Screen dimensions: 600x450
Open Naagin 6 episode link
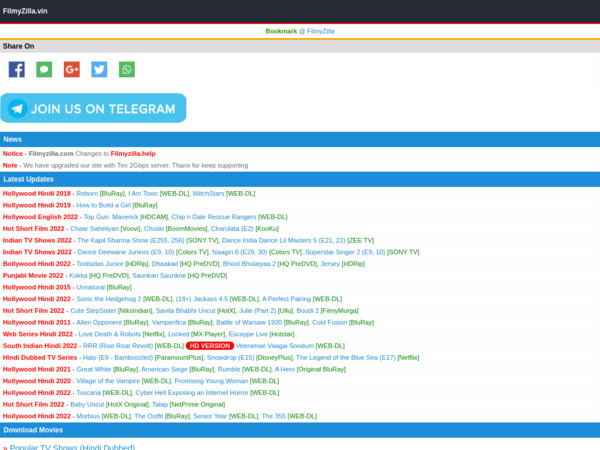click(240, 252)
